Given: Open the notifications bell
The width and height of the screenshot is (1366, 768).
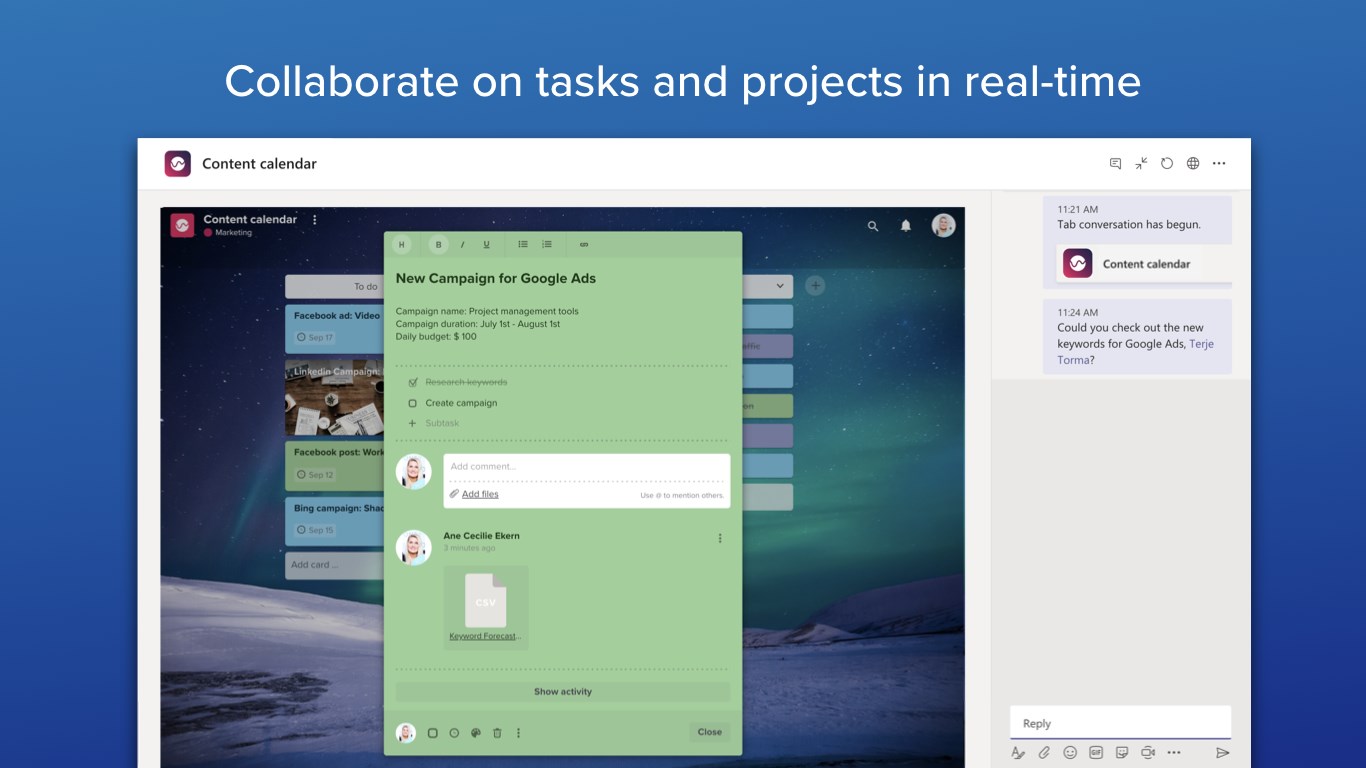Looking at the screenshot, I should click(x=906, y=226).
